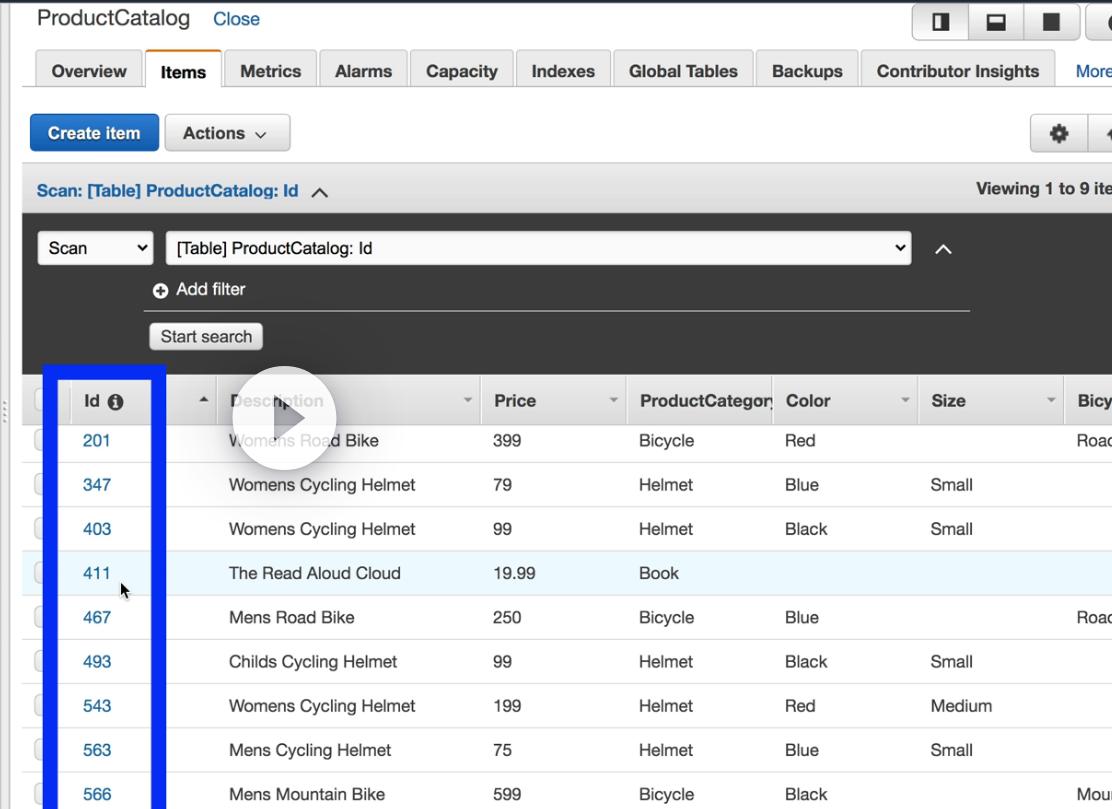Click the info icon beside Id header
This screenshot has height=809, width=1112.
pyautogui.click(x=116, y=402)
